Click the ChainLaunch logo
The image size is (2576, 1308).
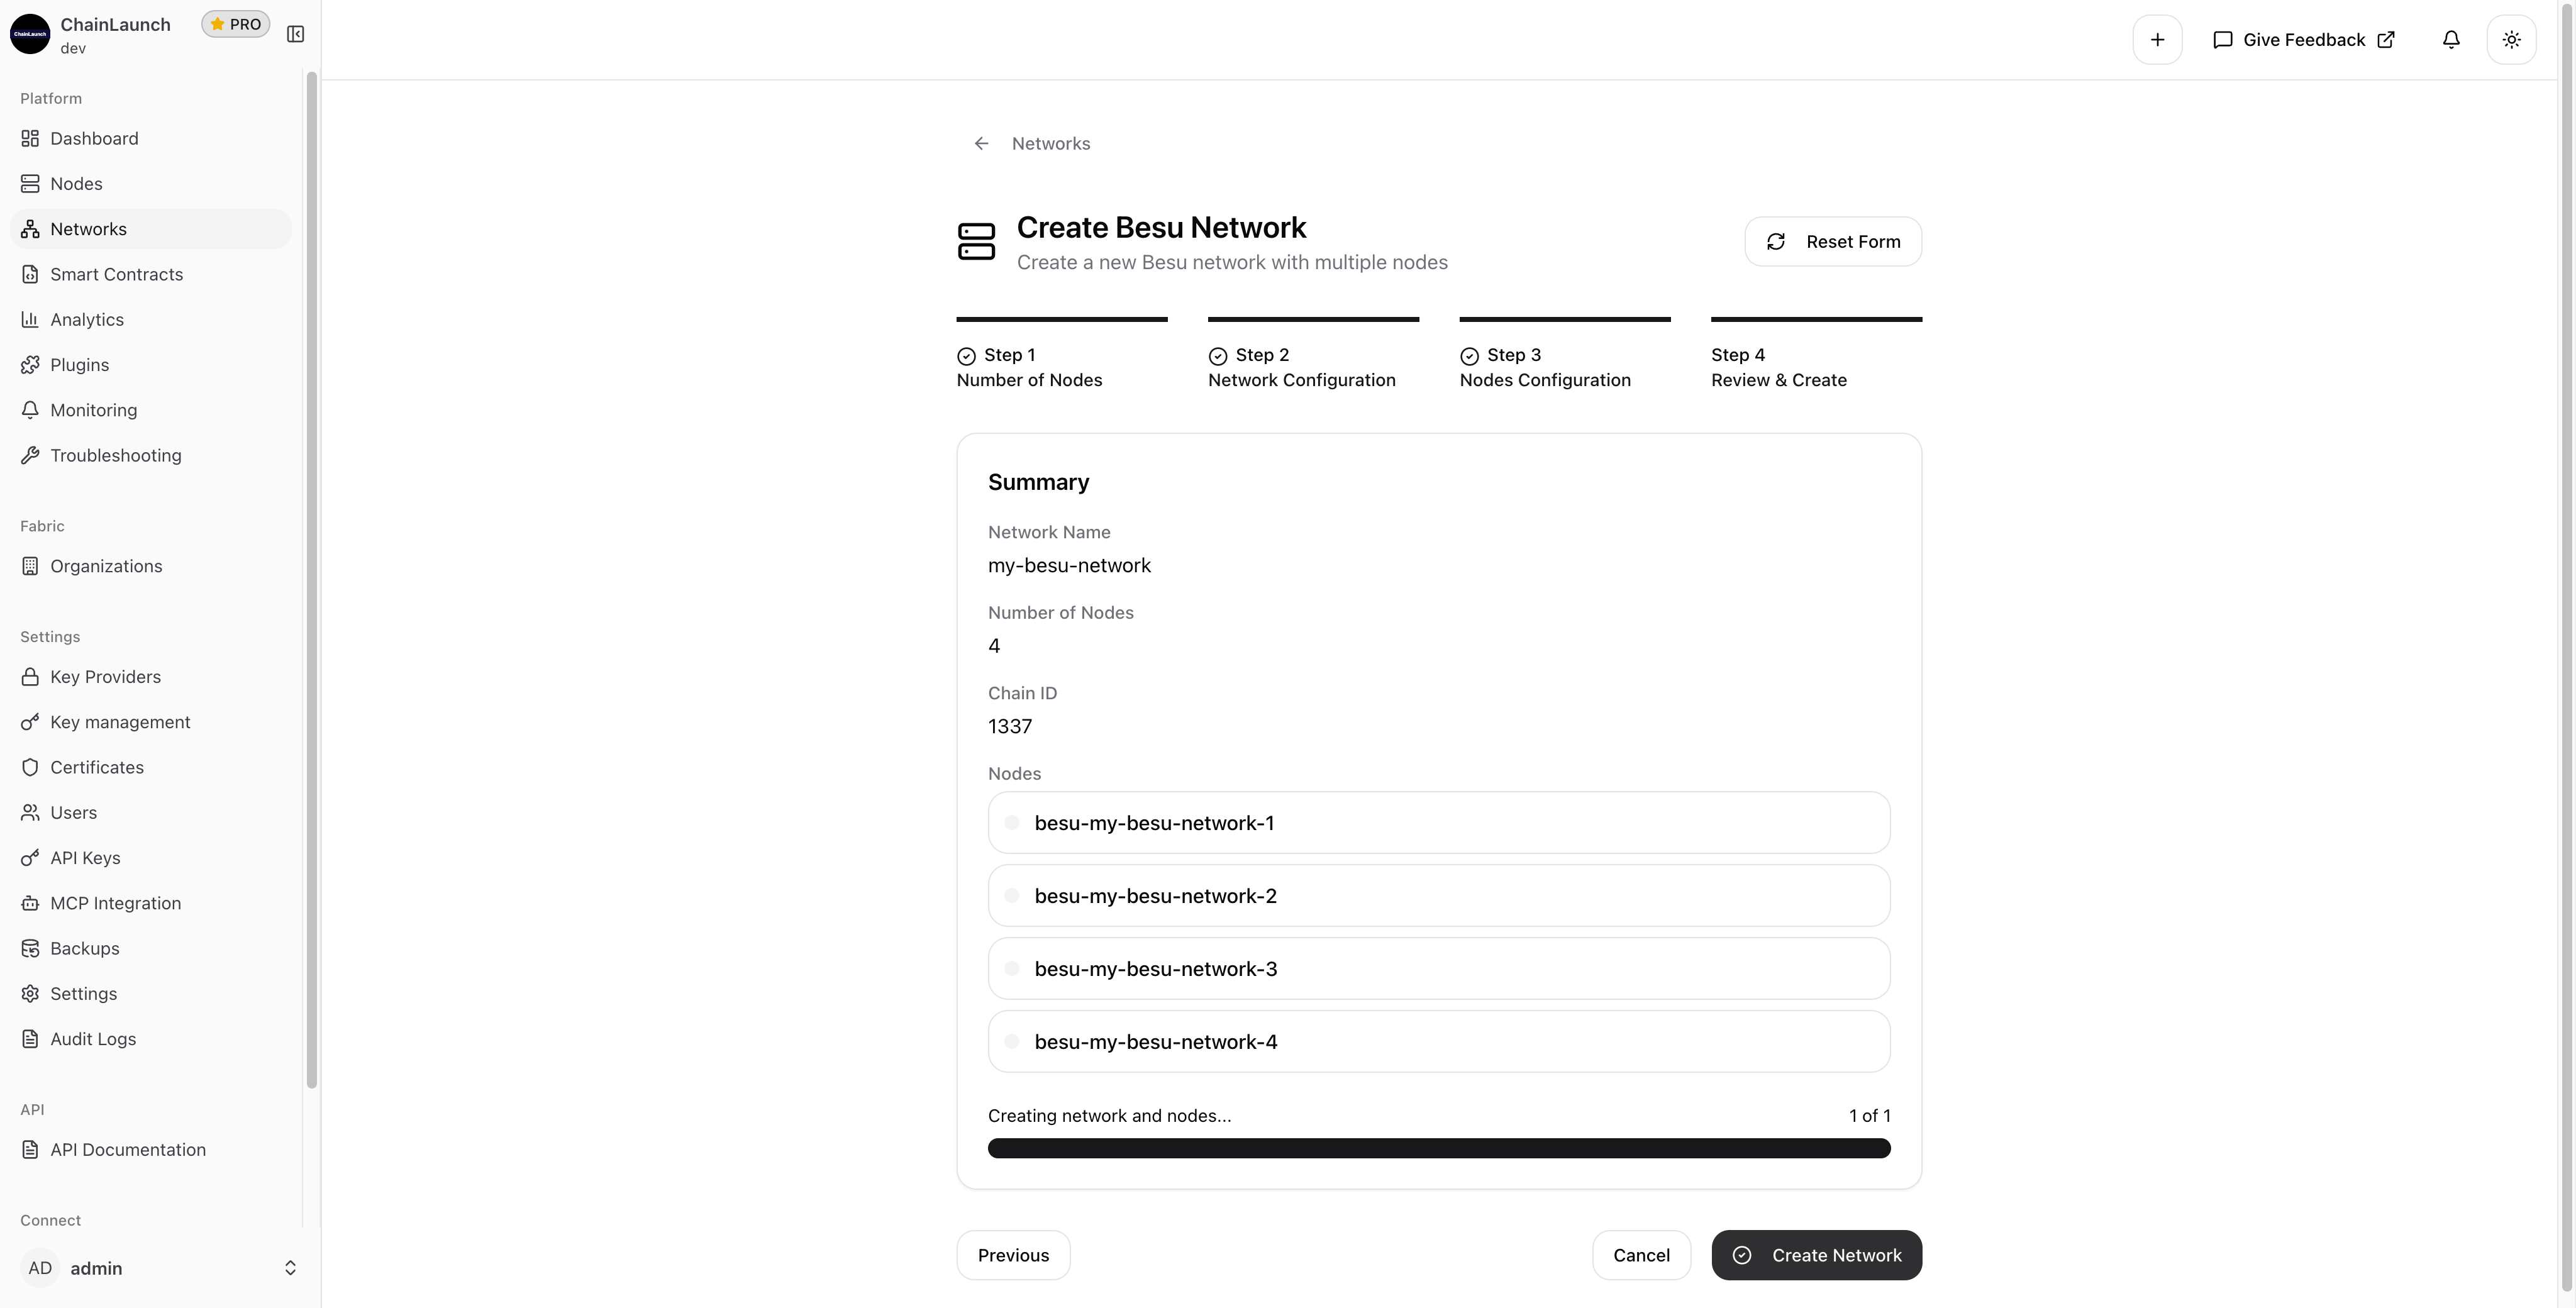click(30, 33)
